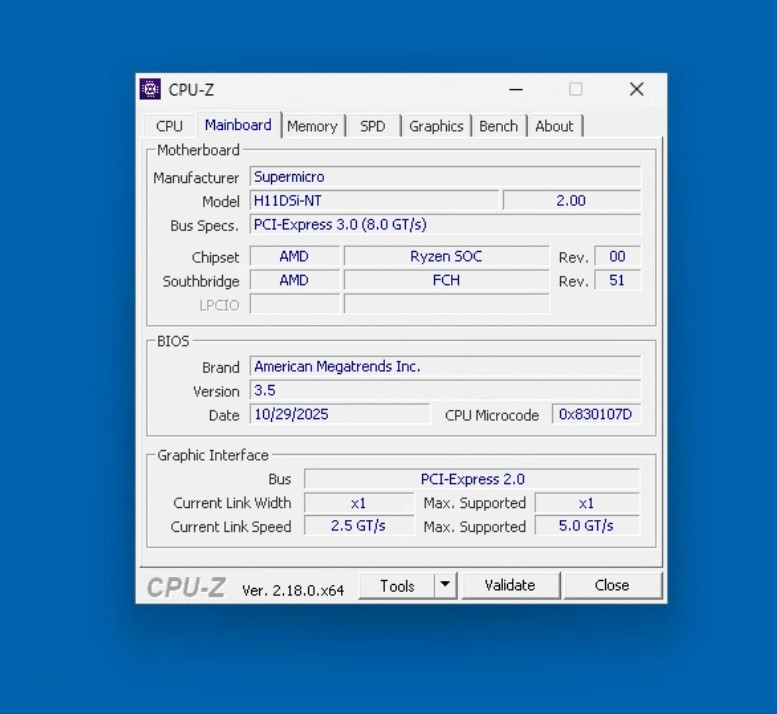This screenshot has width=777, height=714.
Task: Click the Southbridge Rev. value 51
Action: coord(617,280)
